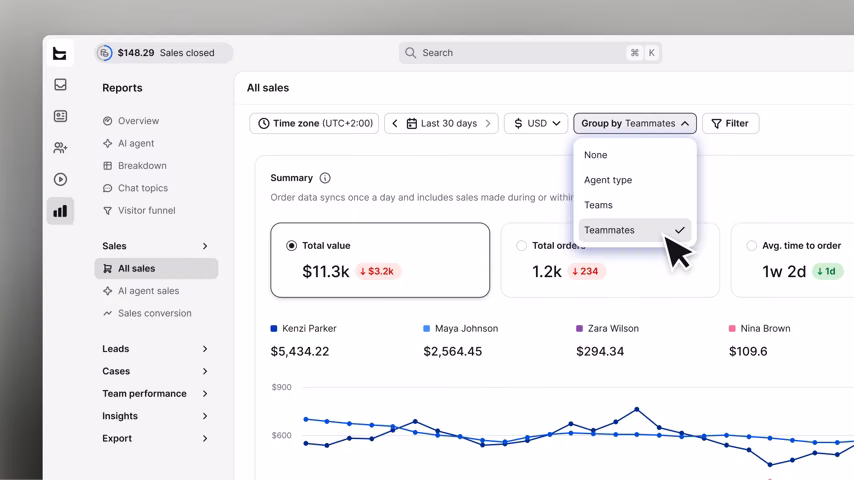Click the $600 chart axis label
Viewport: 854px width, 480px height.
pos(282,435)
